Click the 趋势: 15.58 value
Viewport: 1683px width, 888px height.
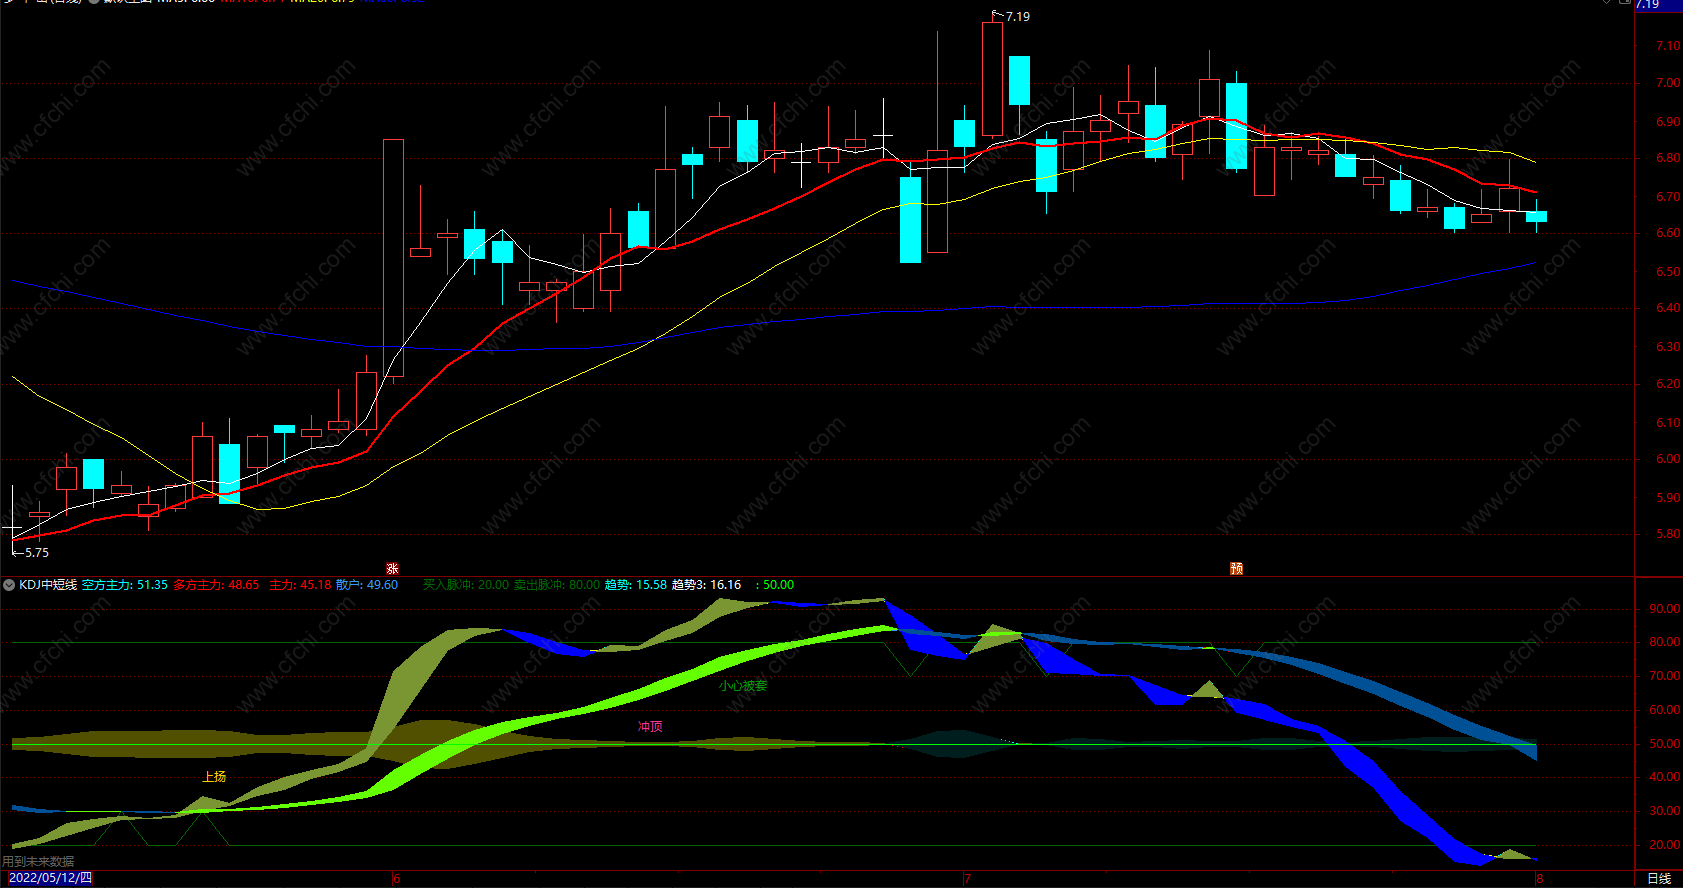[636, 585]
